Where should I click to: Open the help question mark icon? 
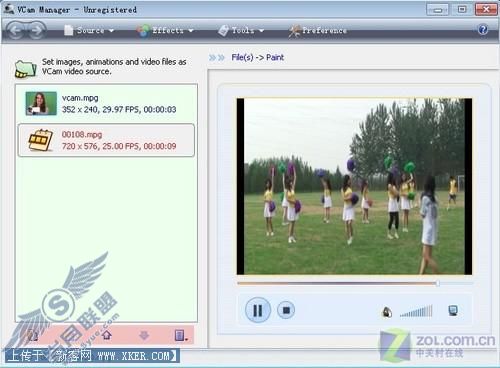tap(483, 30)
